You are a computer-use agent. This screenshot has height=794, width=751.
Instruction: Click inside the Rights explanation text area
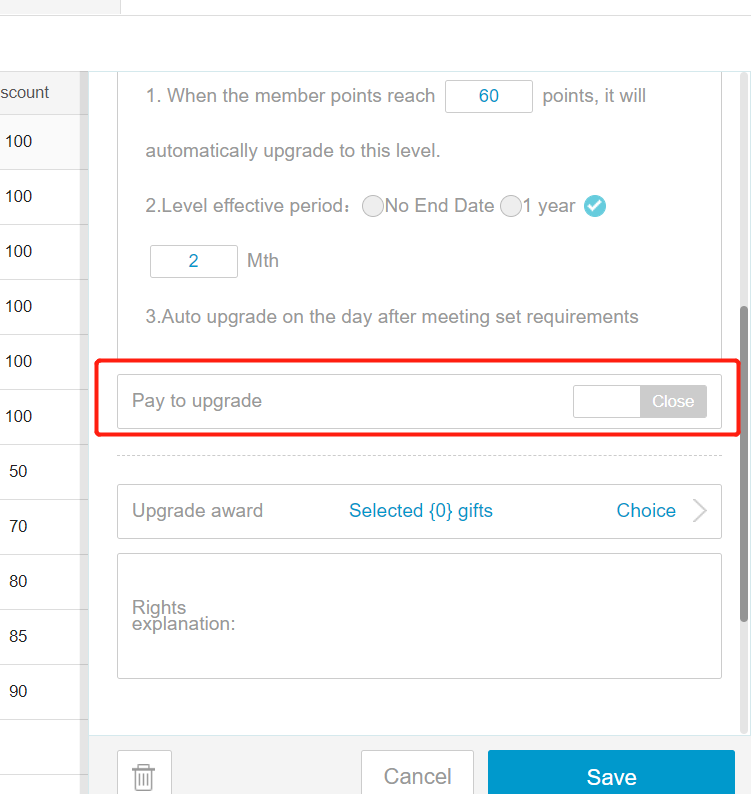click(419, 616)
